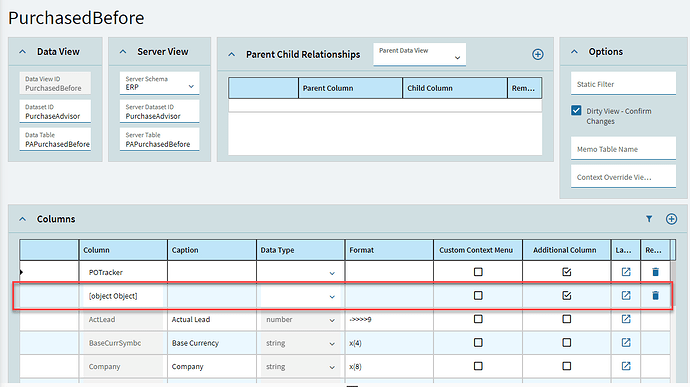
Task: Open Data Type dropdown for ActLead
Action: [x=300, y=320]
